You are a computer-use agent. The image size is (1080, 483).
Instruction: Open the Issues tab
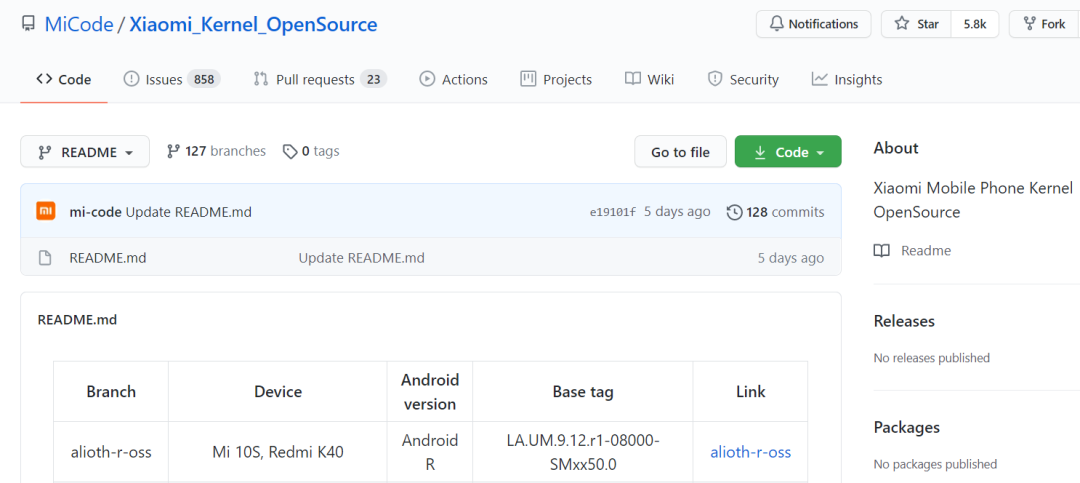pos(171,79)
